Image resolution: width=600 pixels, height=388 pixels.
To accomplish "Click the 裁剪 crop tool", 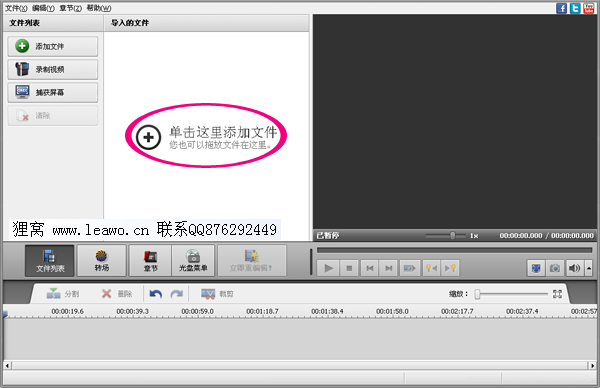I will pos(217,294).
